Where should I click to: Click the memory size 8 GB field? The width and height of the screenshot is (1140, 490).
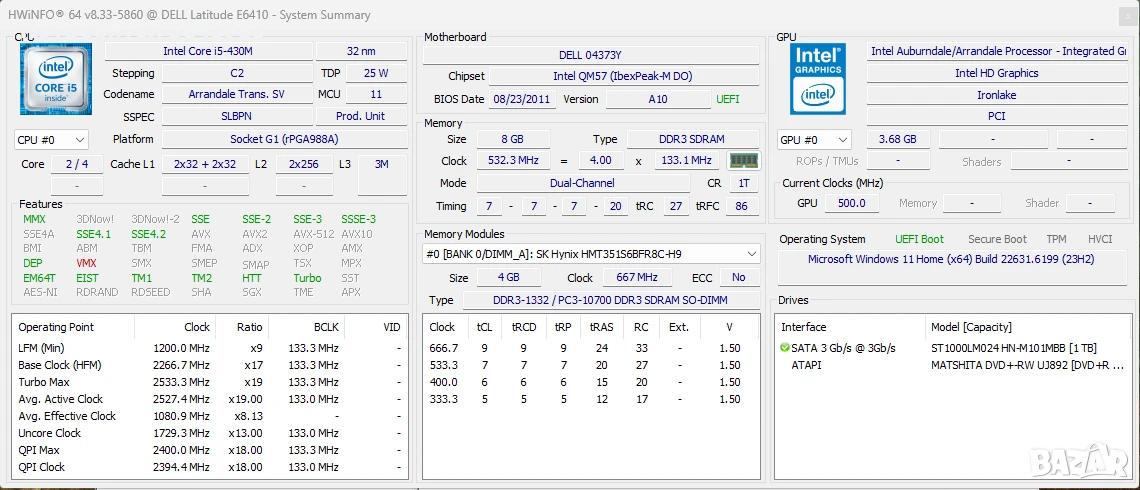(x=513, y=140)
